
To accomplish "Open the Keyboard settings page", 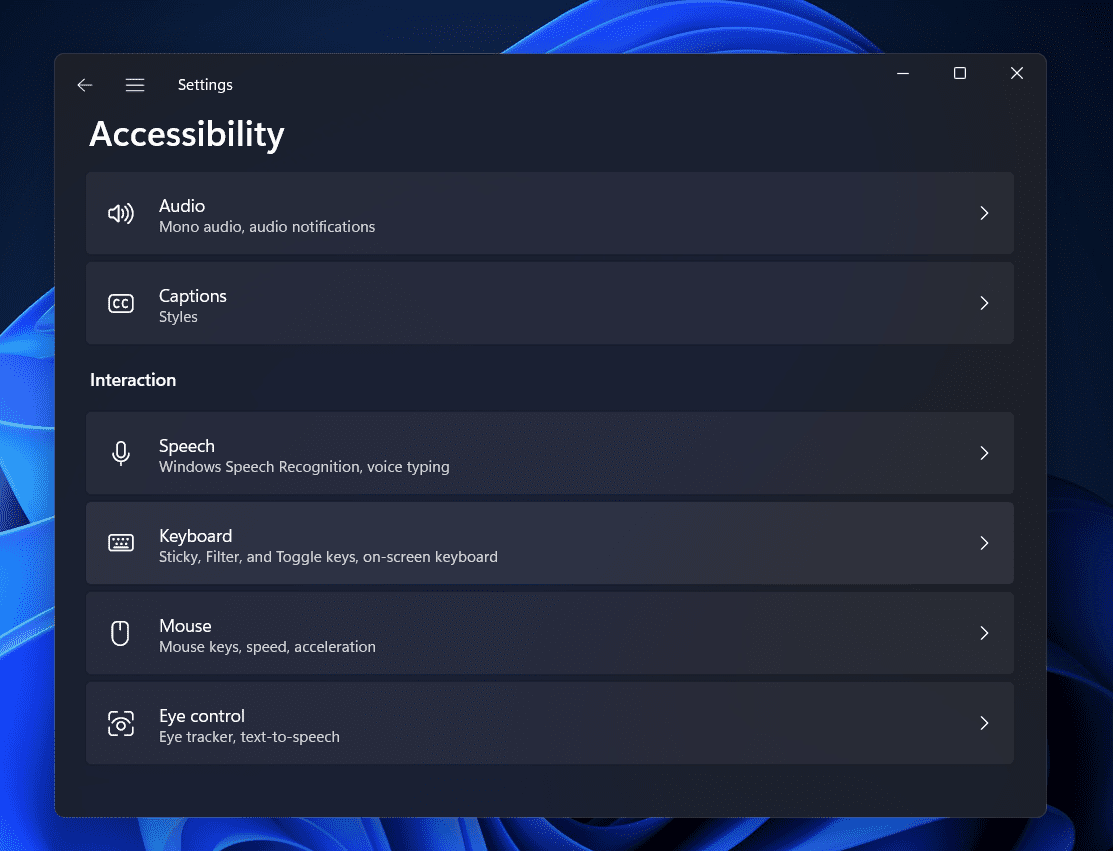I will coord(550,543).
